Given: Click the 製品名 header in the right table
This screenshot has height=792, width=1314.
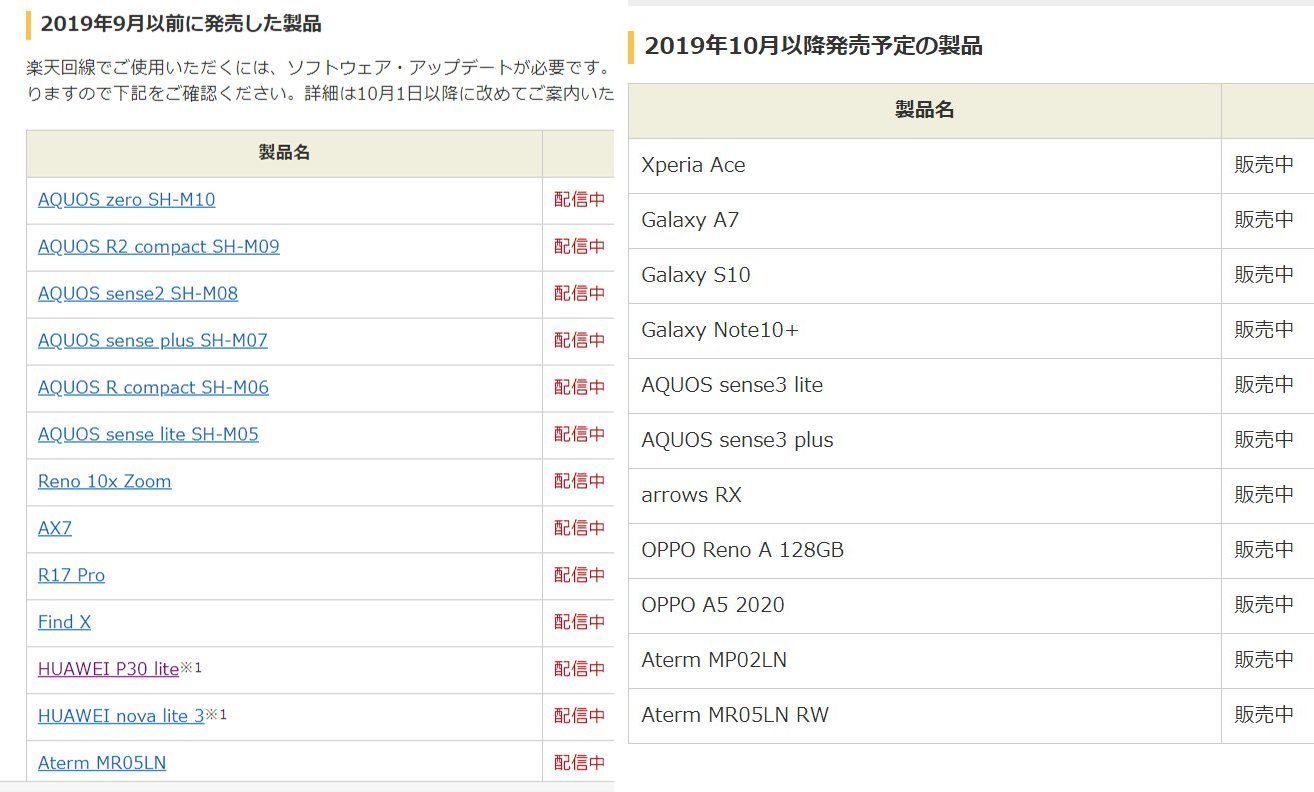Looking at the screenshot, I should (x=924, y=110).
